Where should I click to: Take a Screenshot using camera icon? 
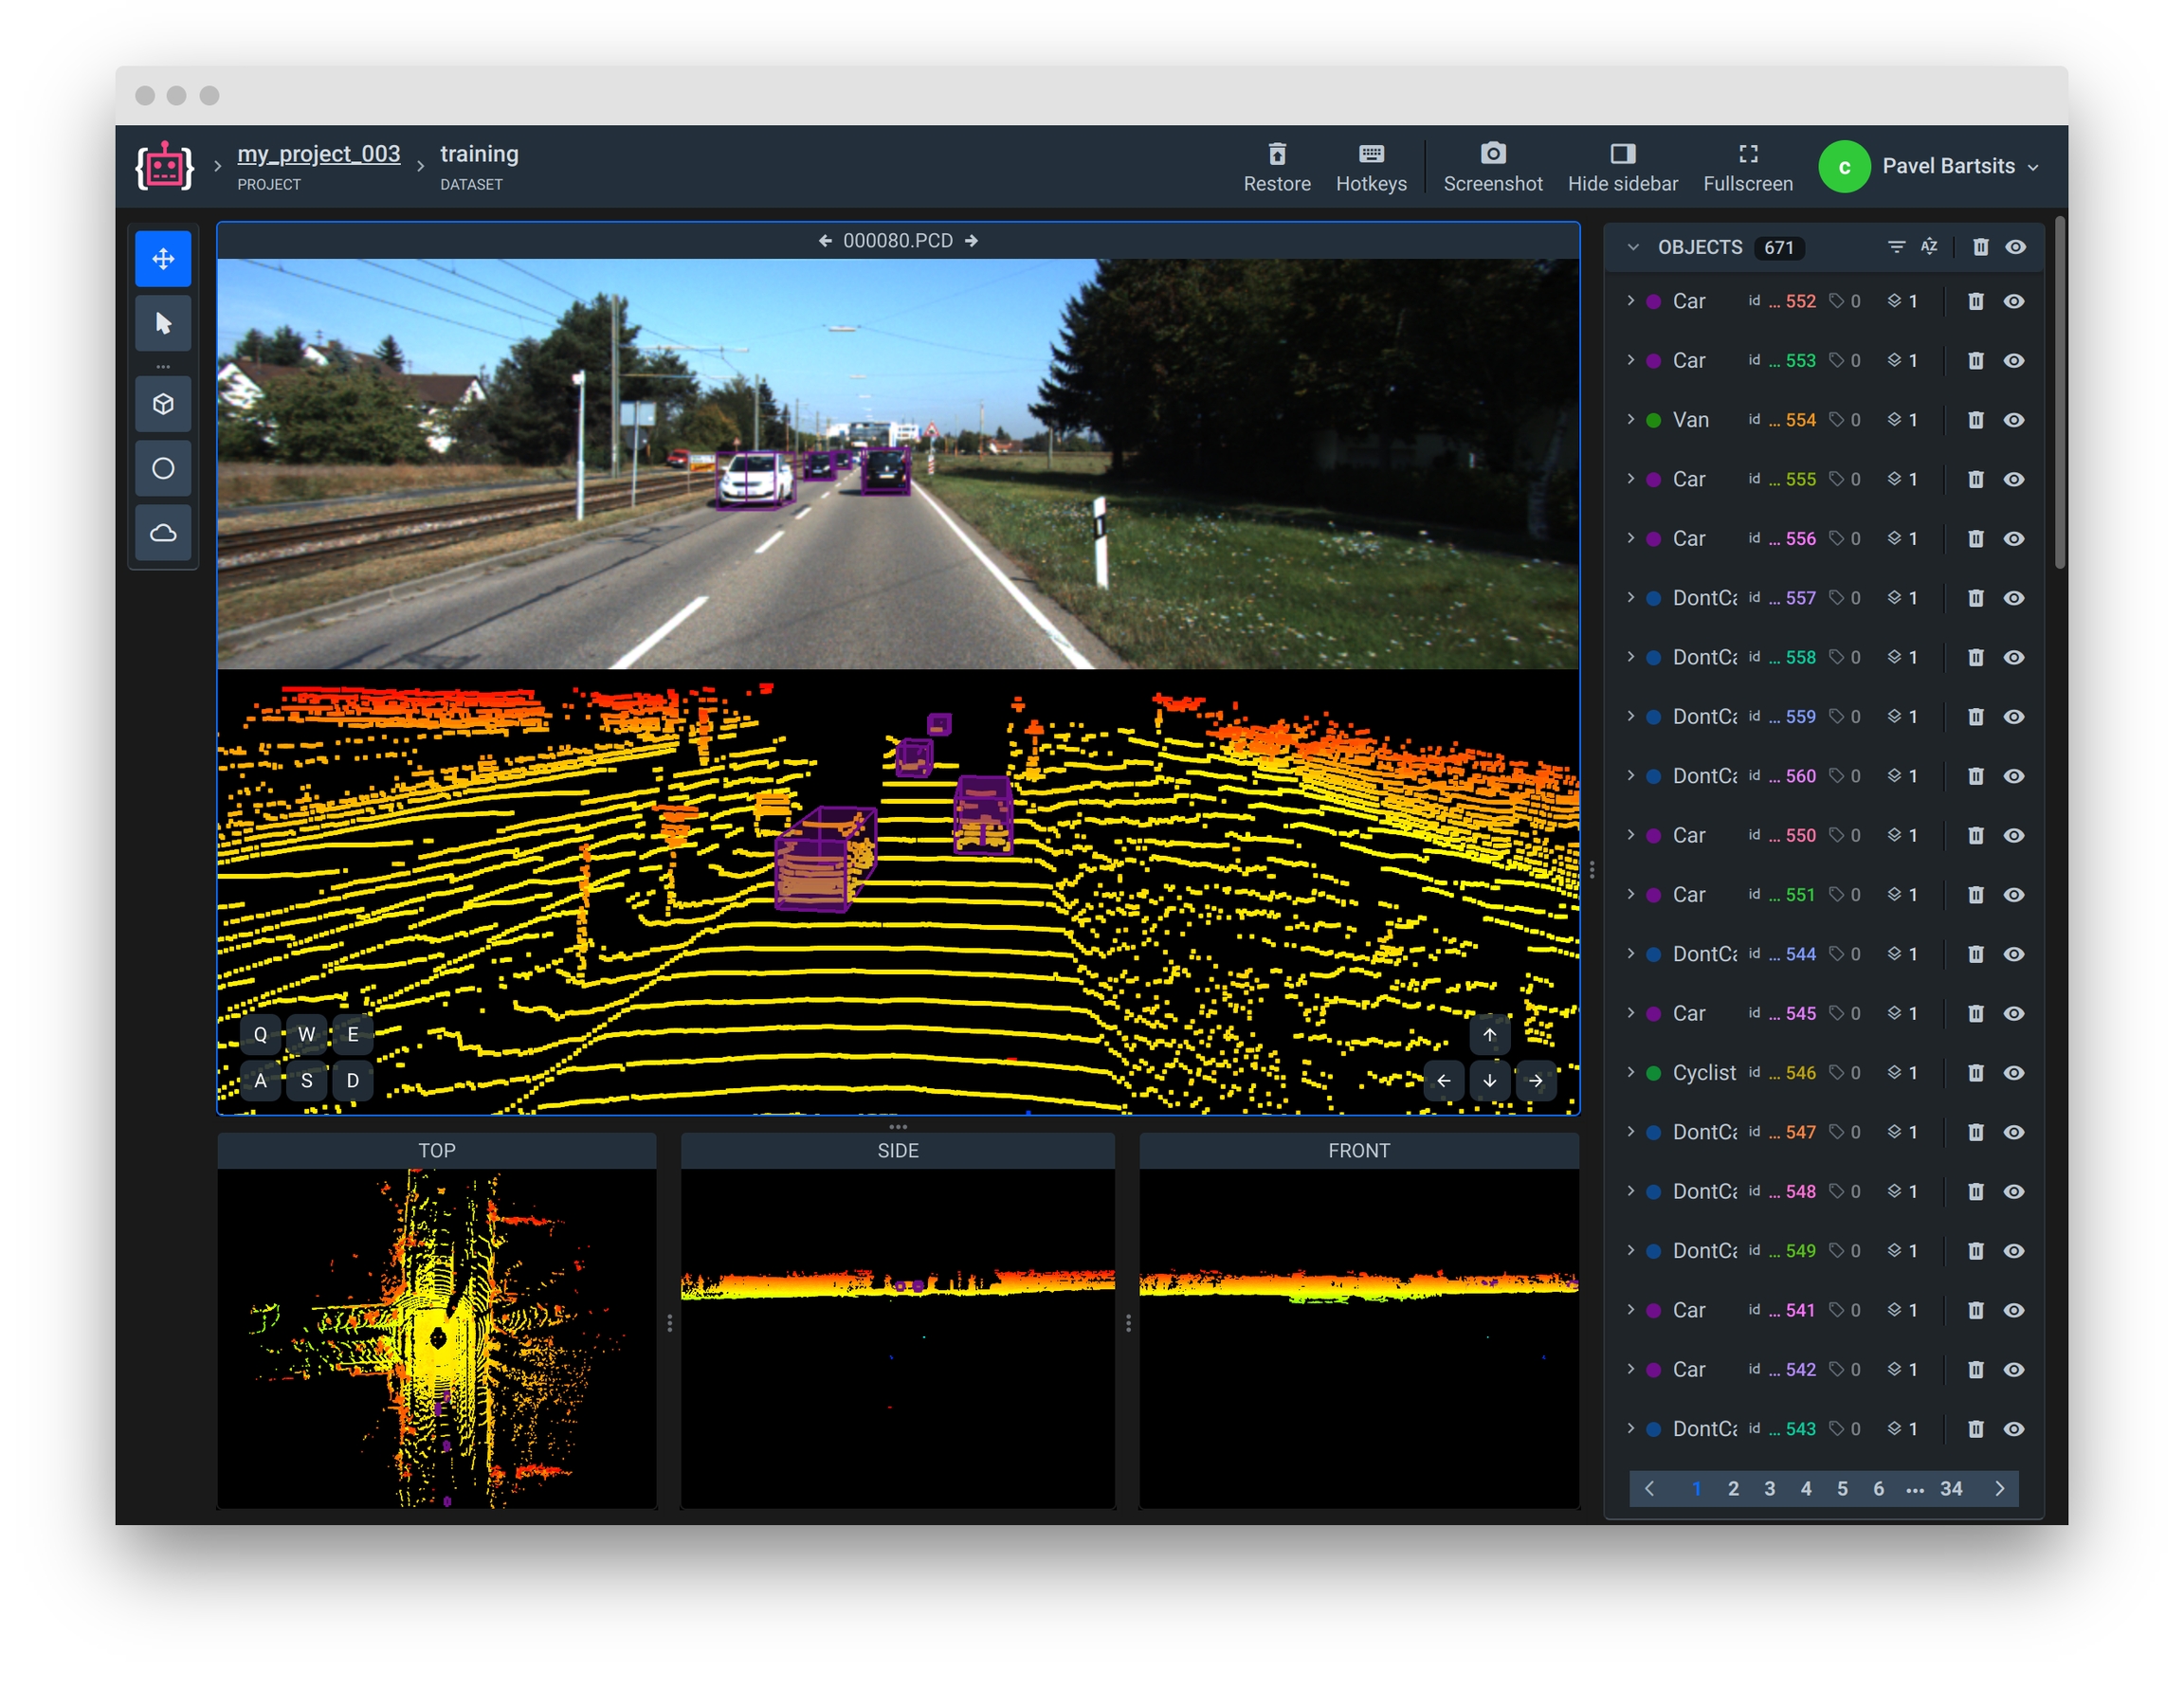(1492, 166)
